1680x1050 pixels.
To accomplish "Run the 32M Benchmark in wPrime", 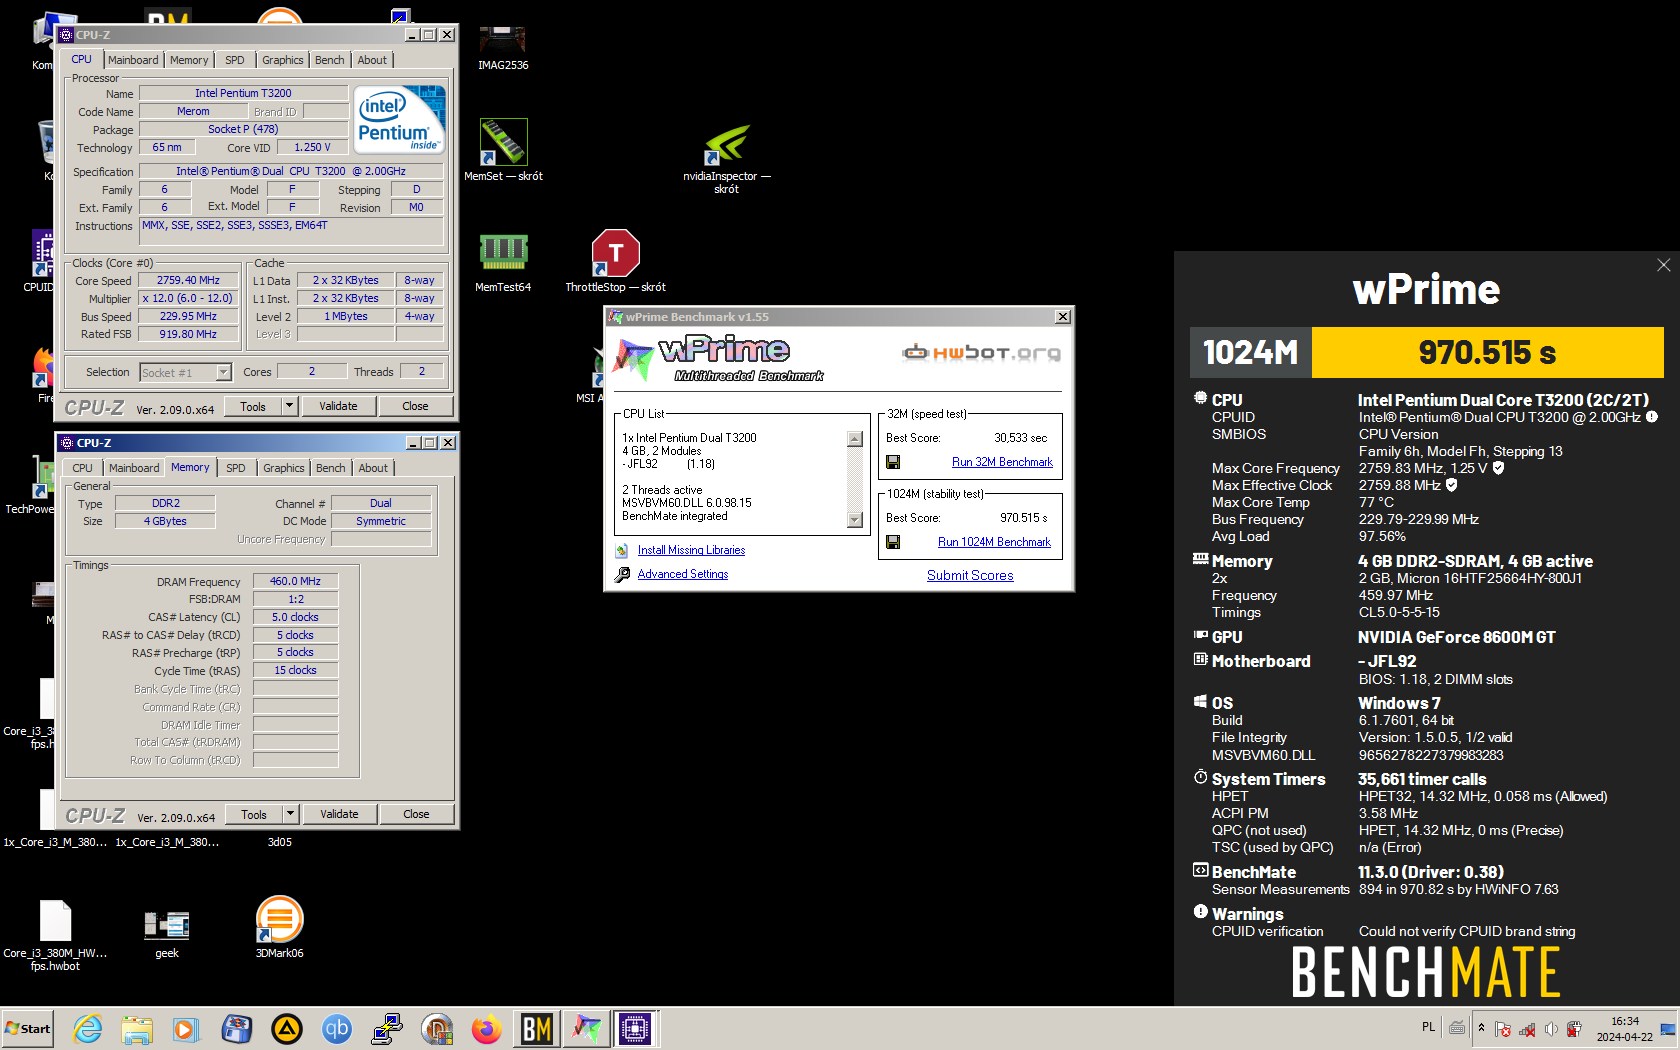I will 1002,462.
